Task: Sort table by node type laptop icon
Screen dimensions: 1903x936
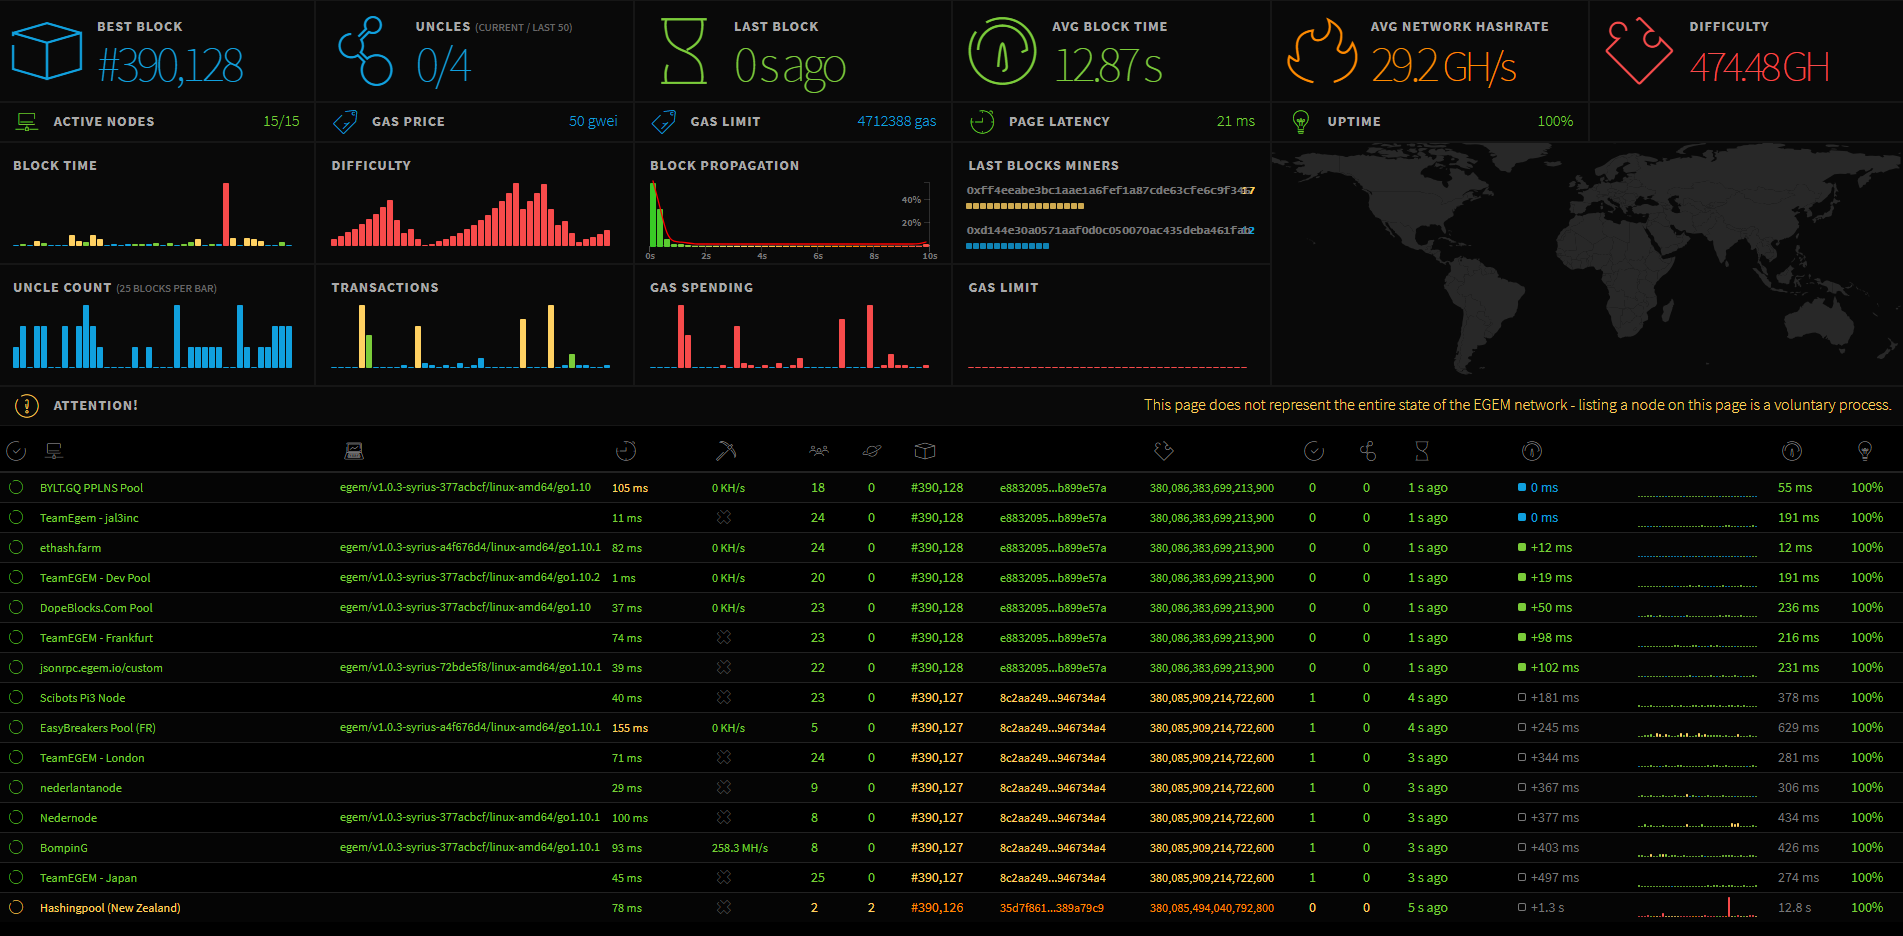Action: click(x=354, y=451)
